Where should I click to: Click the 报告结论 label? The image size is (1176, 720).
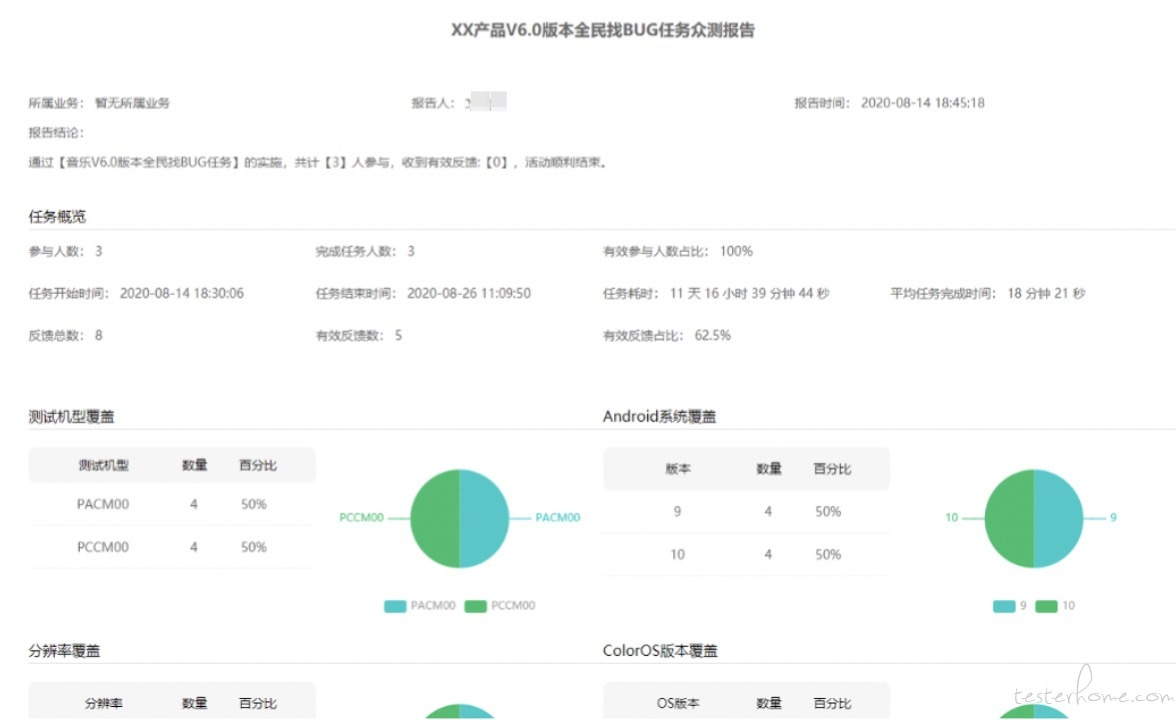56,133
